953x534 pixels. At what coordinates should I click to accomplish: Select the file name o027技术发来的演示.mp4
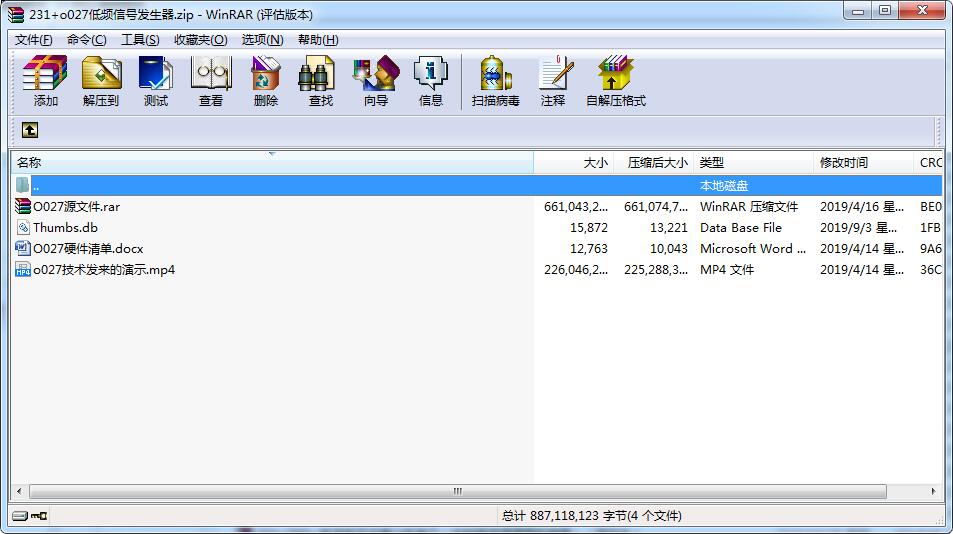[x=104, y=270]
